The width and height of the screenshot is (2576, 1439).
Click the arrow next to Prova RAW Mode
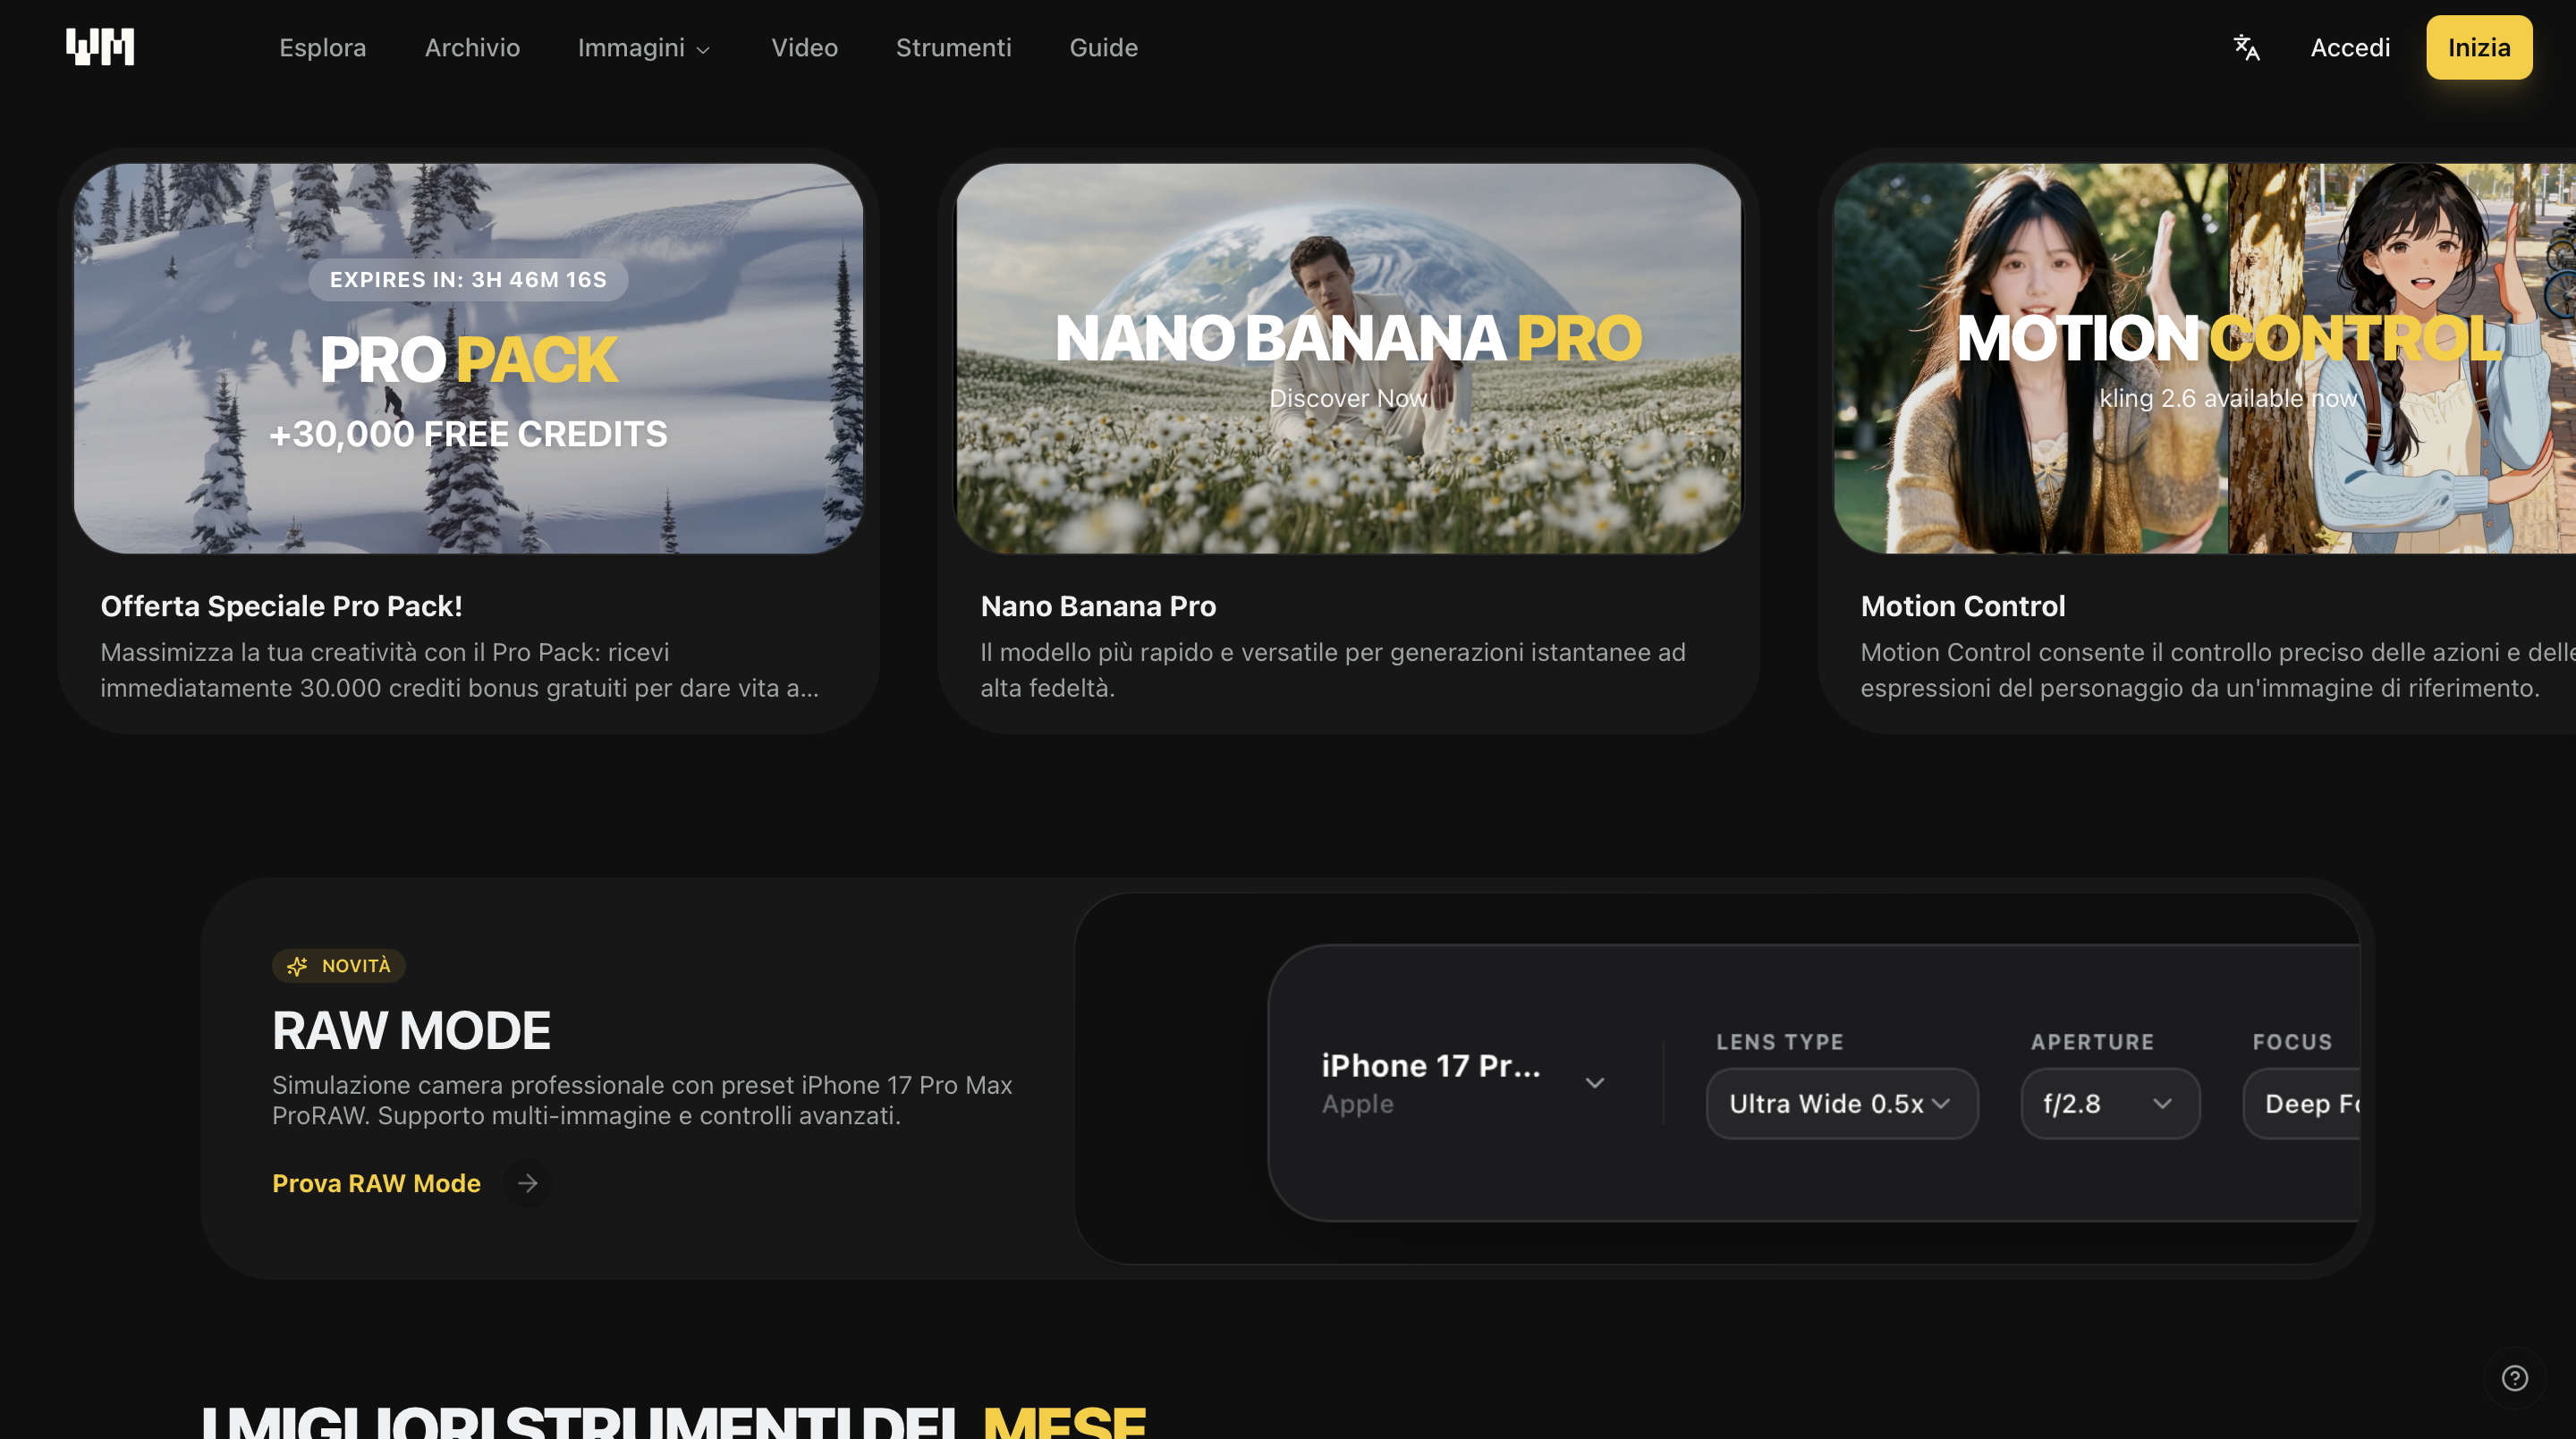click(527, 1183)
